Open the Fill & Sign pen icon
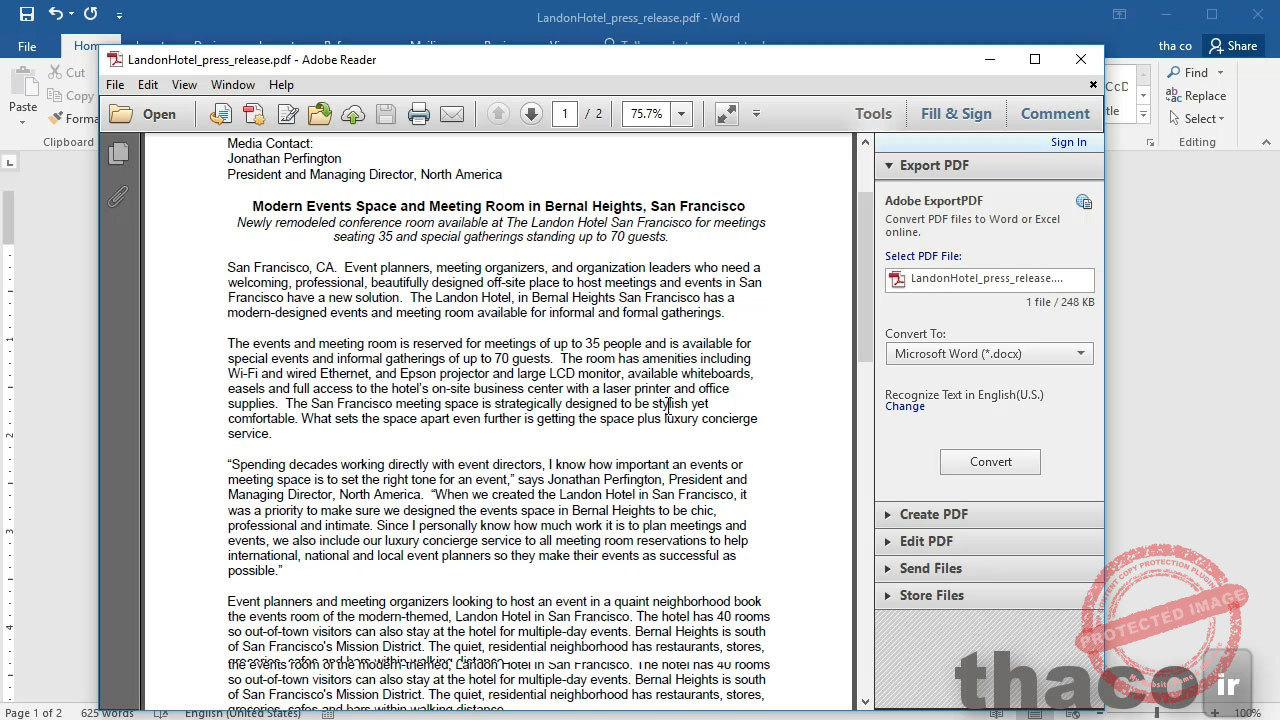Screen dimensions: 1280x720 287,113
